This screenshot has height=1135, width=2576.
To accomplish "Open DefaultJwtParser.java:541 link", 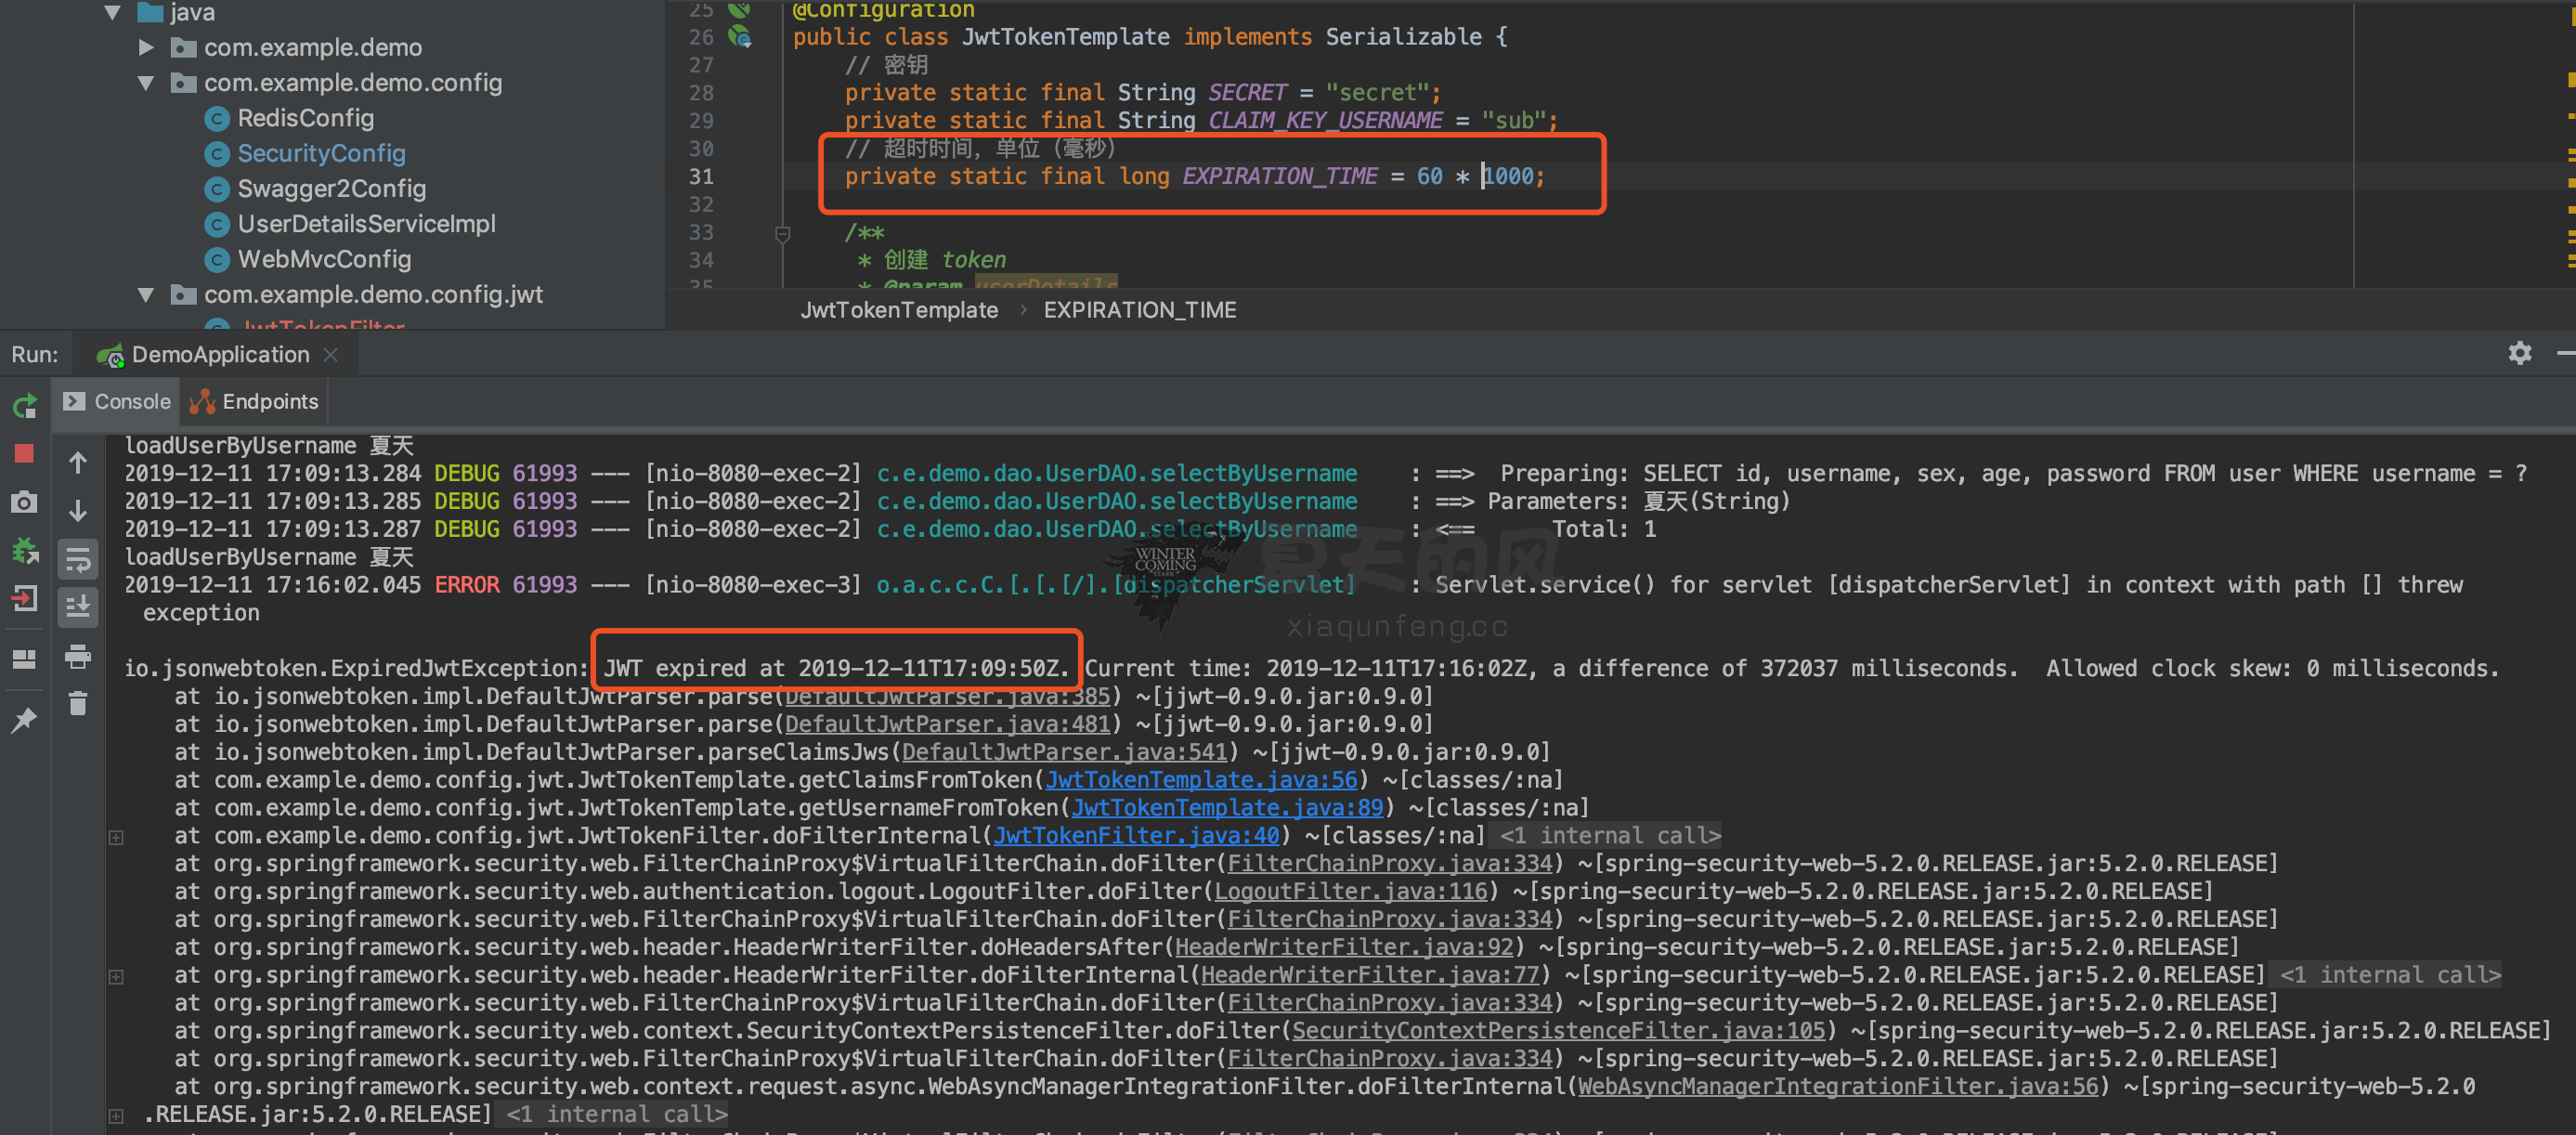I will [x=1065, y=752].
